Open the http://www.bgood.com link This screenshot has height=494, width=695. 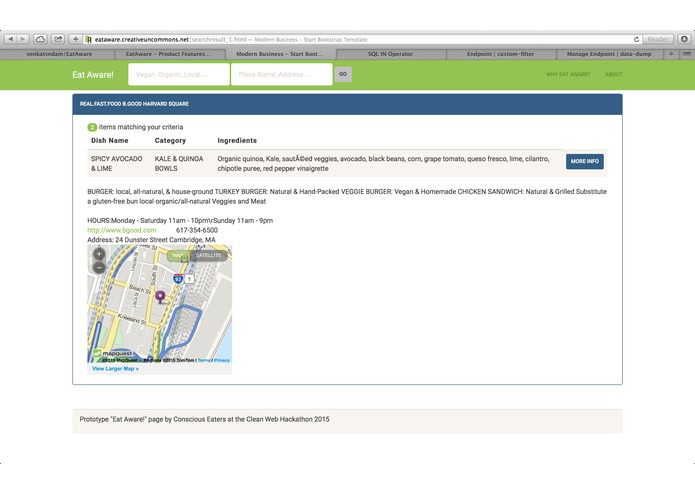(x=121, y=230)
